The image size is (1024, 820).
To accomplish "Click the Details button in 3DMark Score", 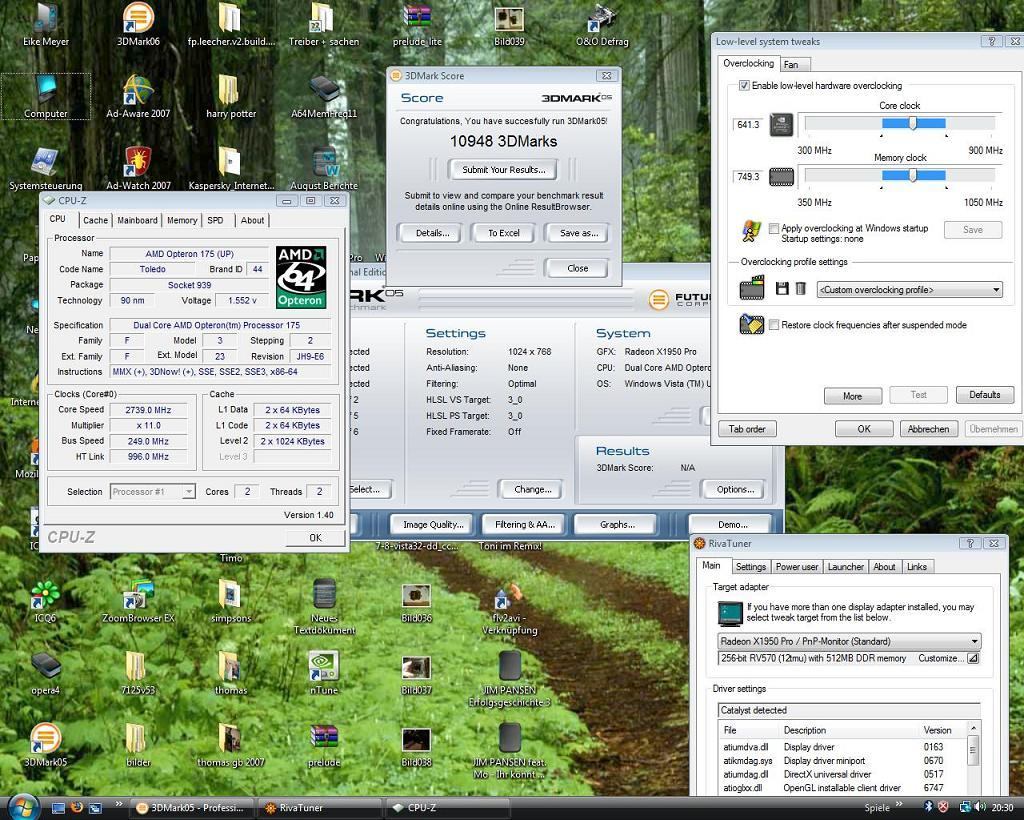I will coord(432,233).
